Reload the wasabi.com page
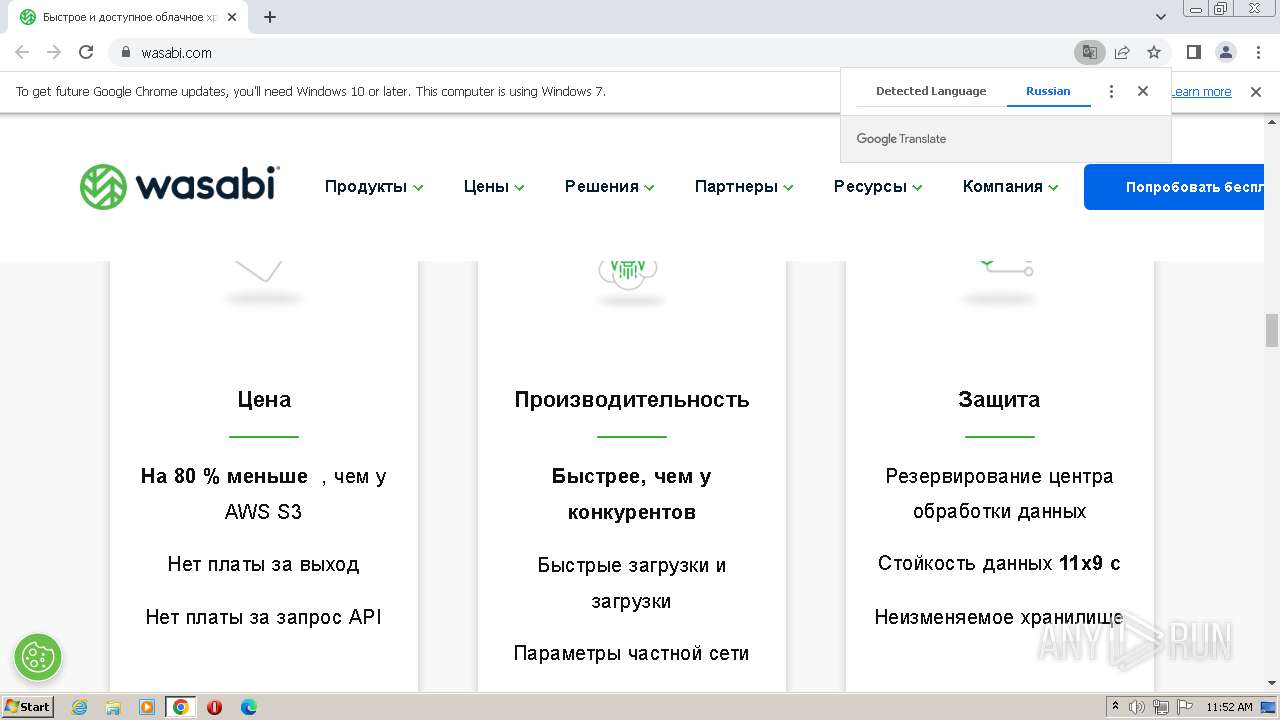This screenshot has height=720, width=1280. coord(86,52)
